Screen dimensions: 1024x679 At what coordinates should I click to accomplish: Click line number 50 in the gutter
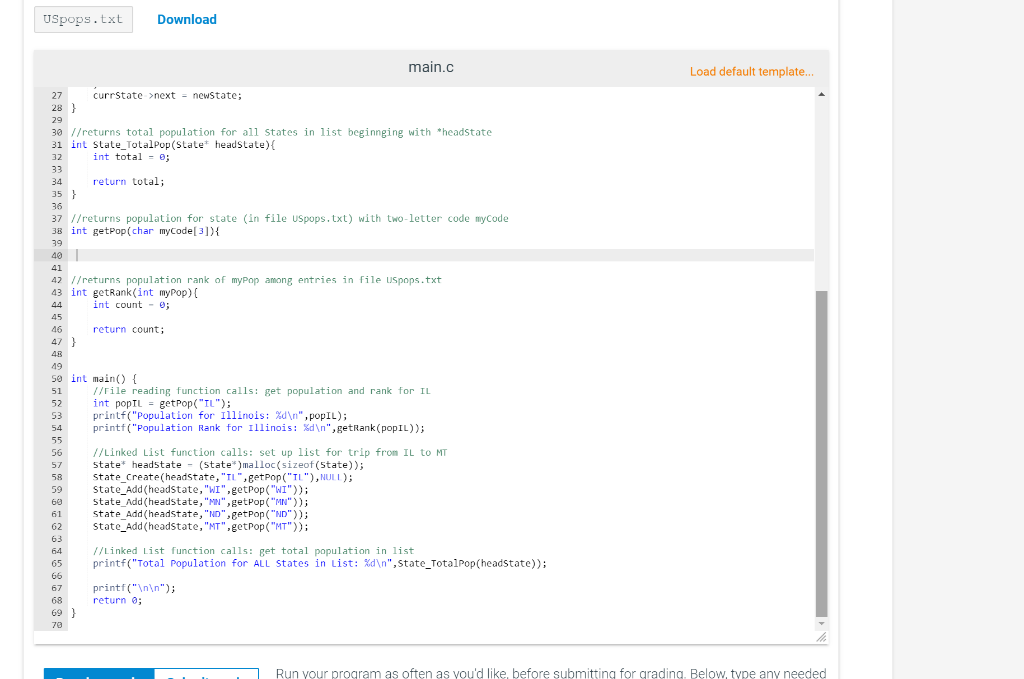coord(56,378)
